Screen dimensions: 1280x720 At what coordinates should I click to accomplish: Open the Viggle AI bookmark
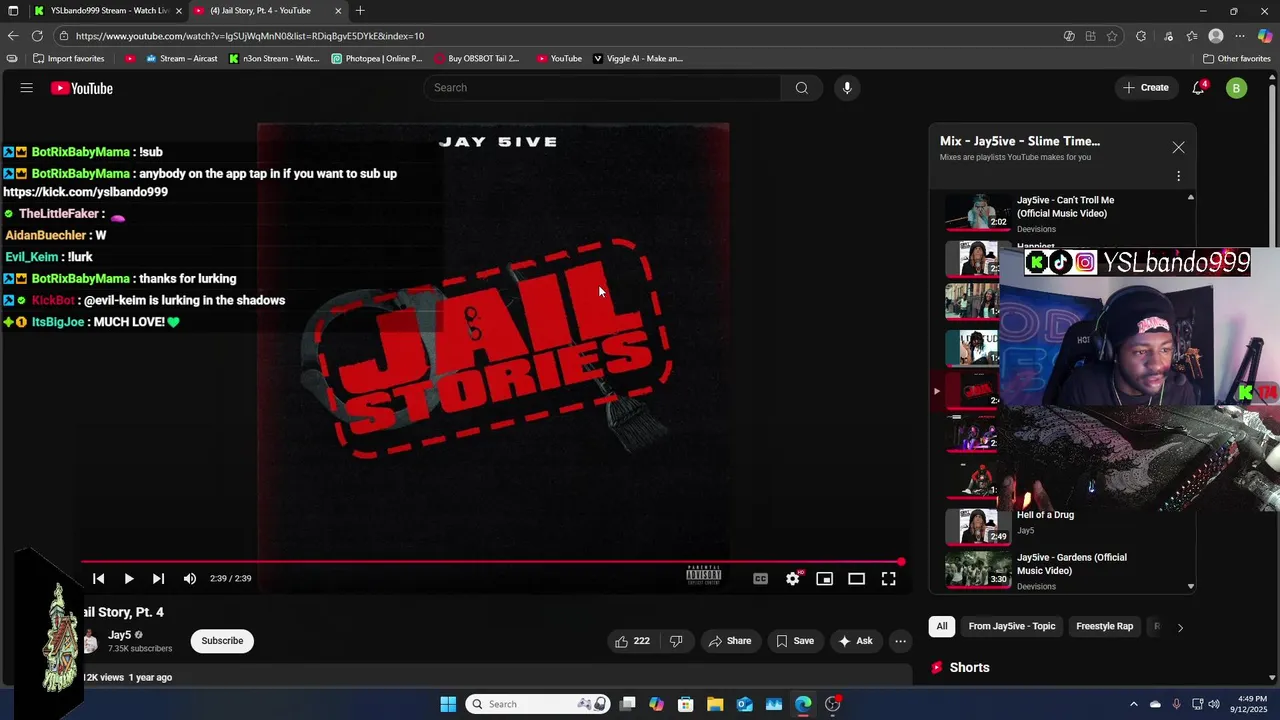pyautogui.click(x=638, y=59)
